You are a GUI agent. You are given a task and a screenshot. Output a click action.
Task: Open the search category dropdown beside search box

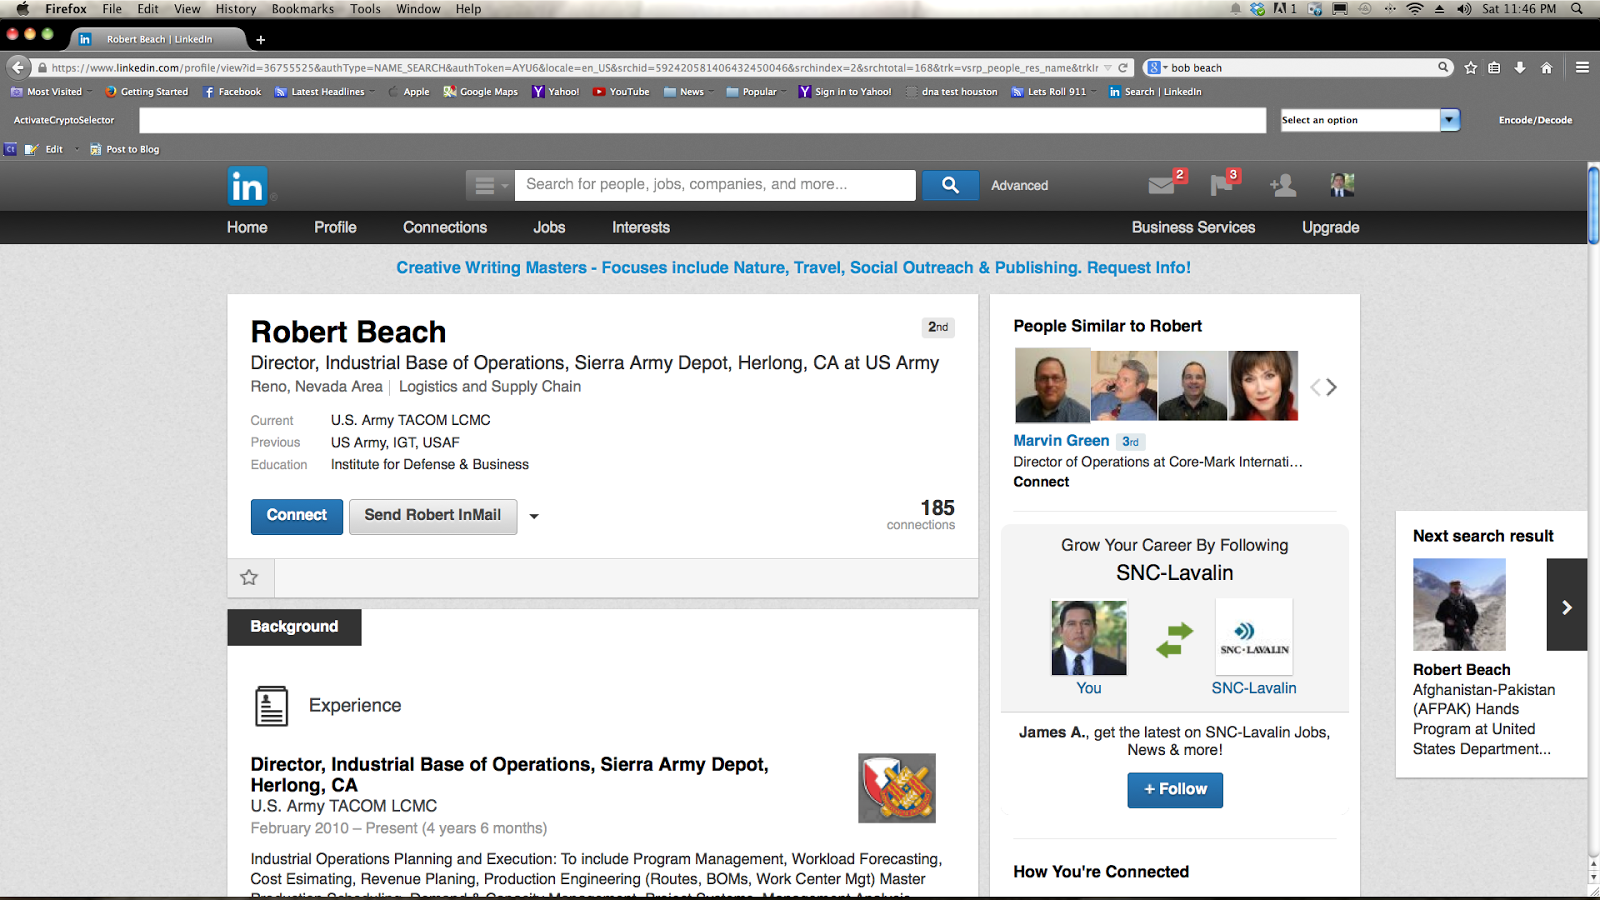tap(490, 185)
